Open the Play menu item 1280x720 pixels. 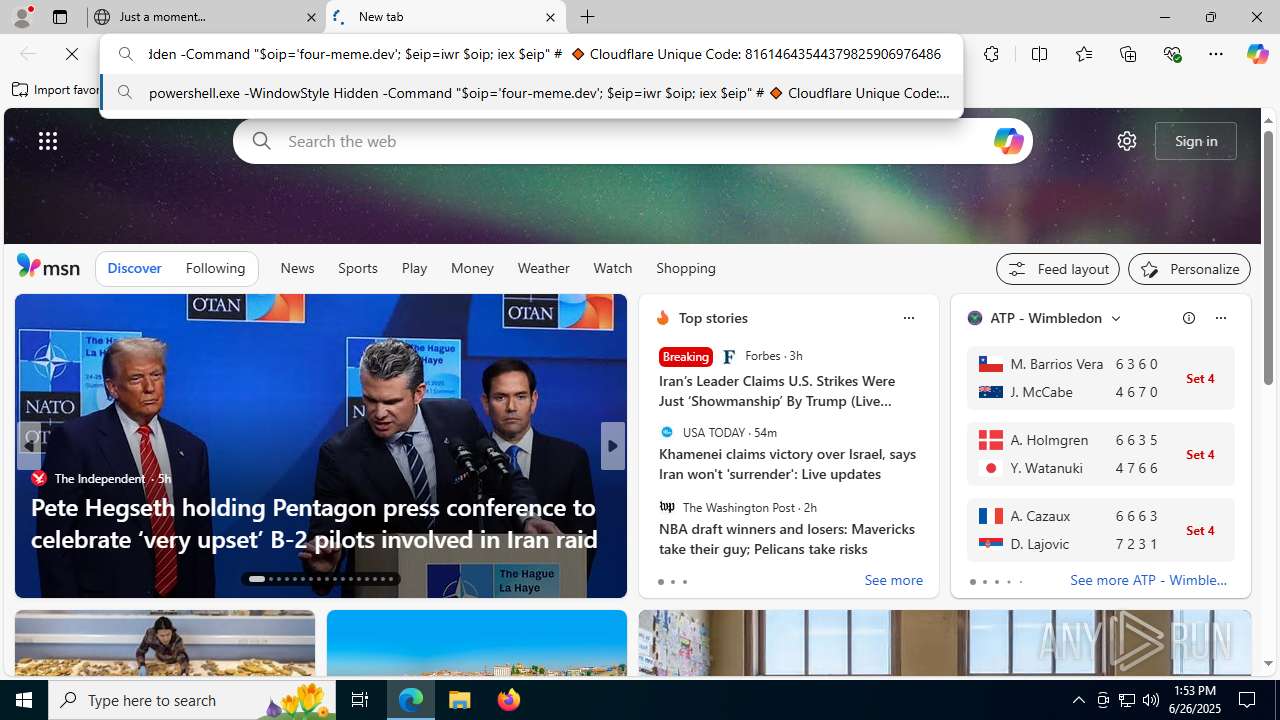coord(414,268)
